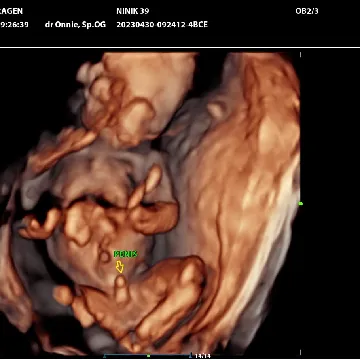Click the AGEN text in header
Screen dimensions: 360x360
point(11,11)
